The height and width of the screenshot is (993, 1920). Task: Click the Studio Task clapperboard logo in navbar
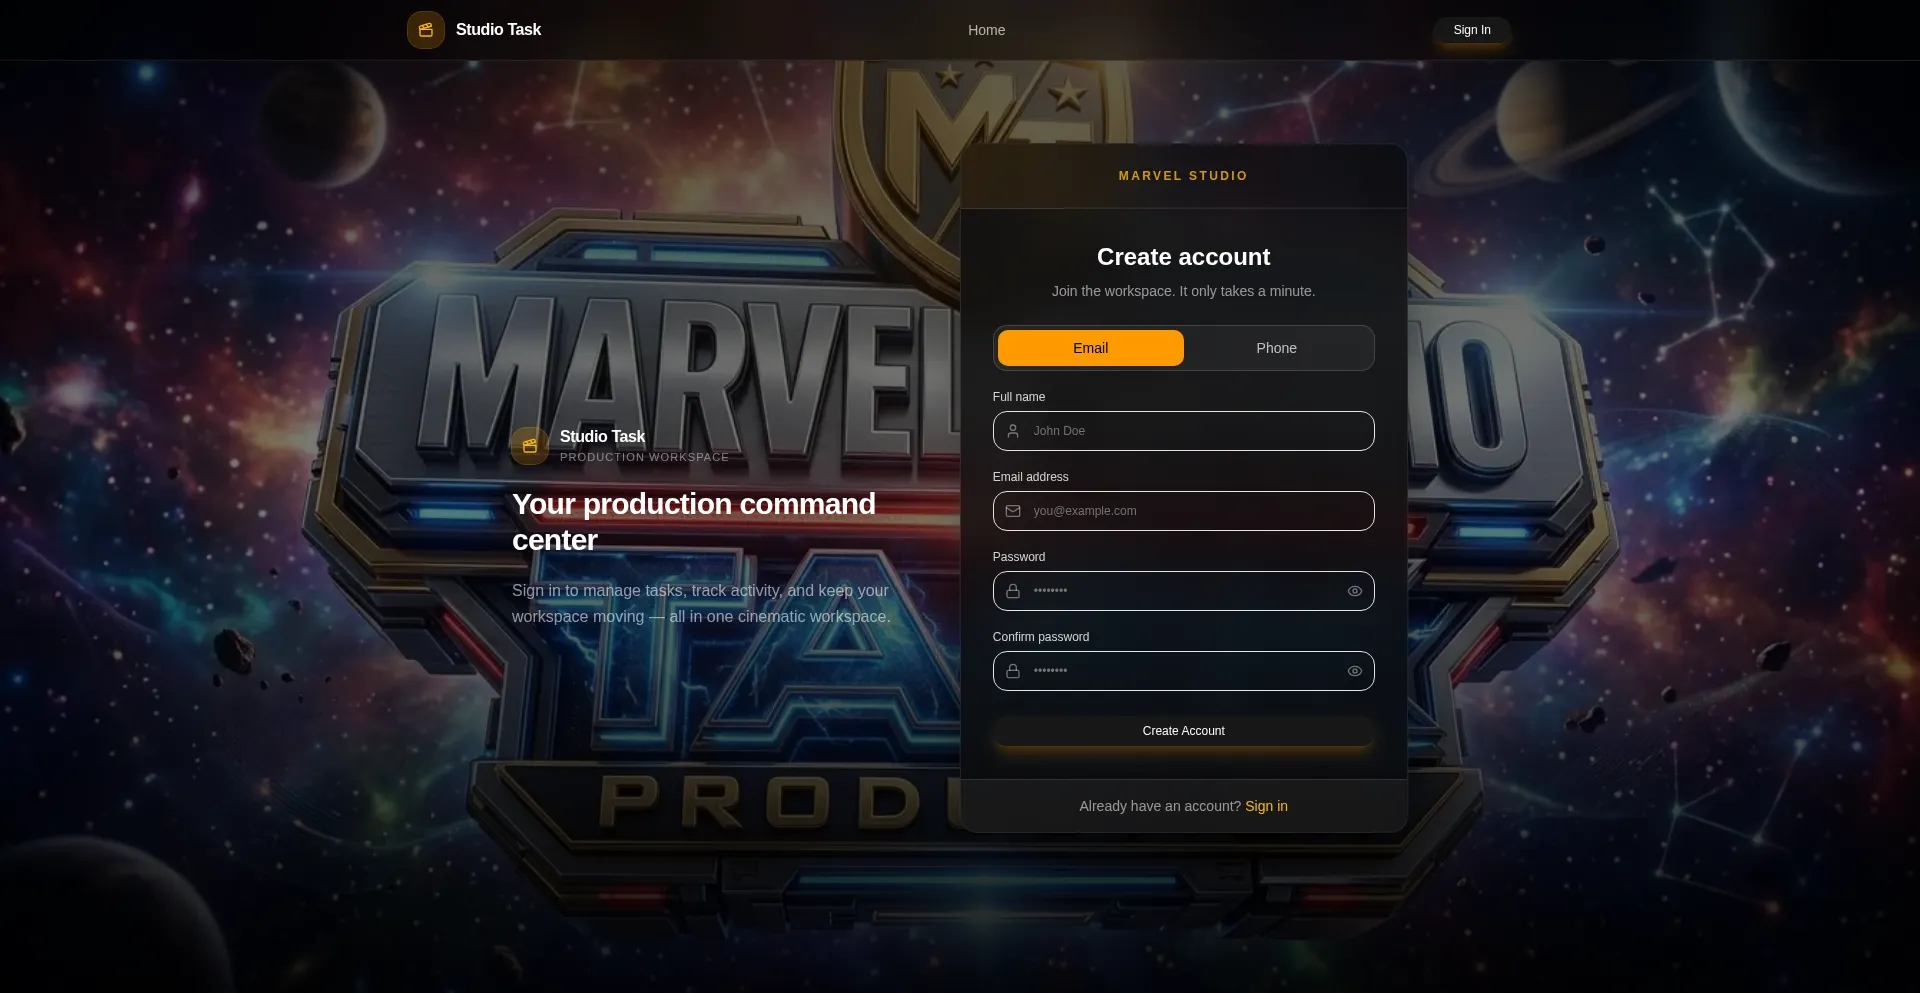click(426, 30)
